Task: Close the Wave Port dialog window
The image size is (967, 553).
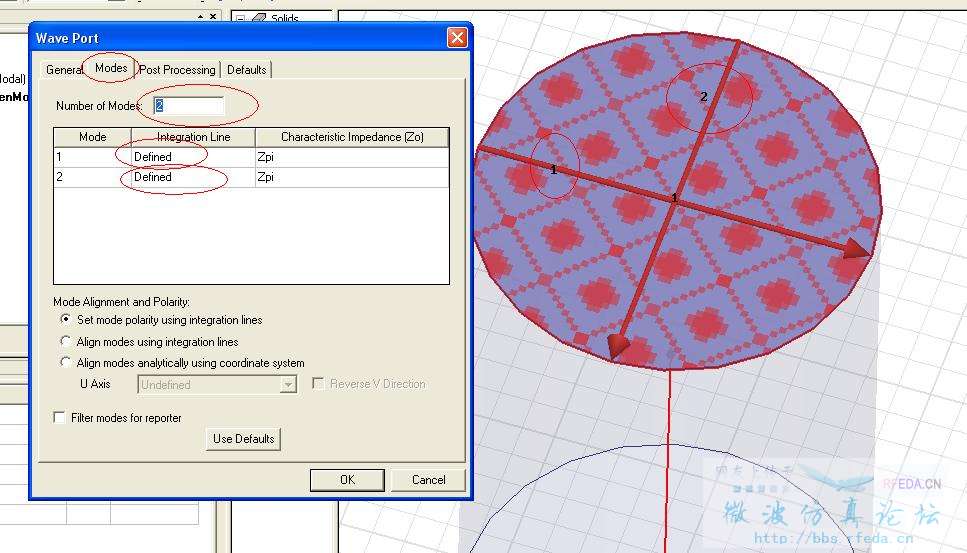Action: [457, 38]
